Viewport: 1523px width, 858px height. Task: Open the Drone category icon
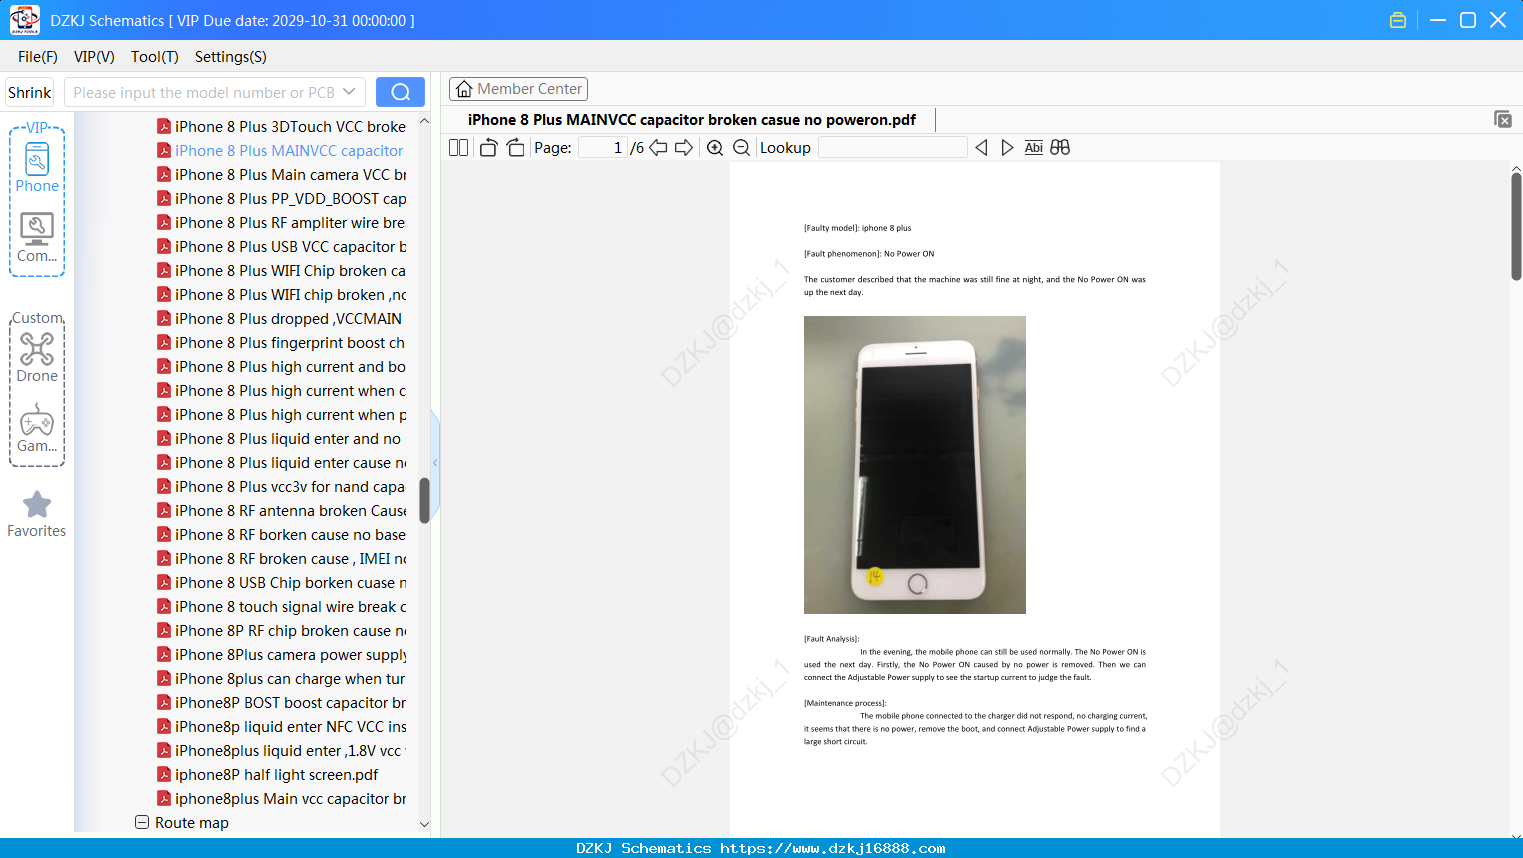tap(37, 358)
